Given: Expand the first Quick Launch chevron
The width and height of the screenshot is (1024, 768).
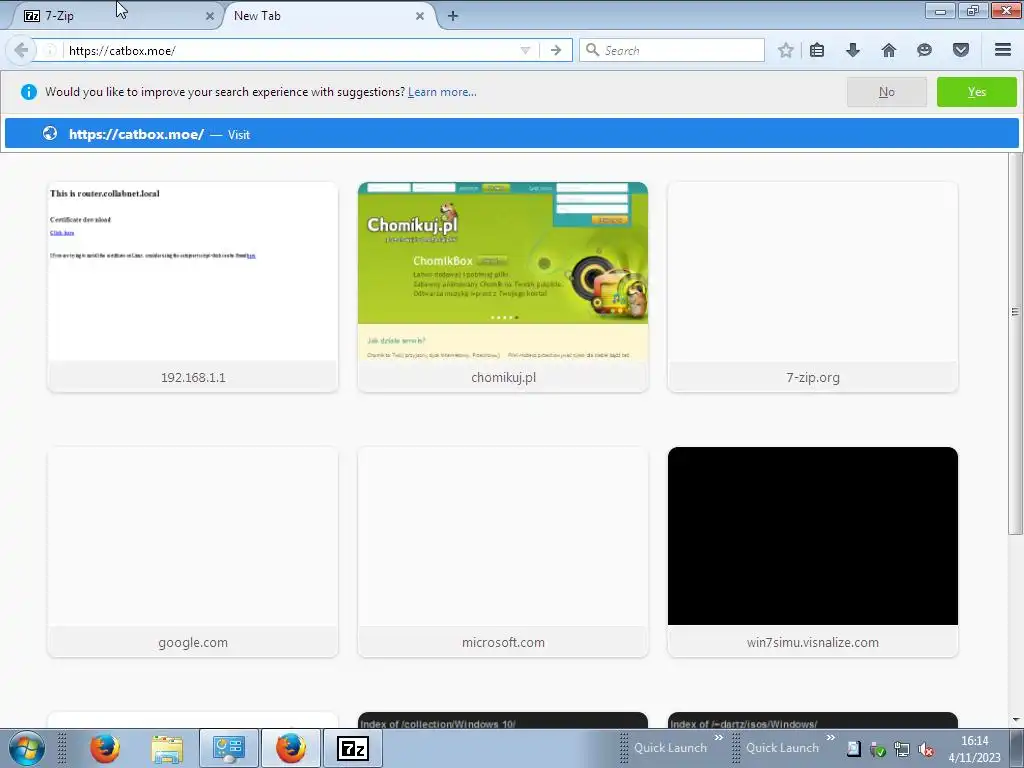Looking at the screenshot, I should coord(718,738).
